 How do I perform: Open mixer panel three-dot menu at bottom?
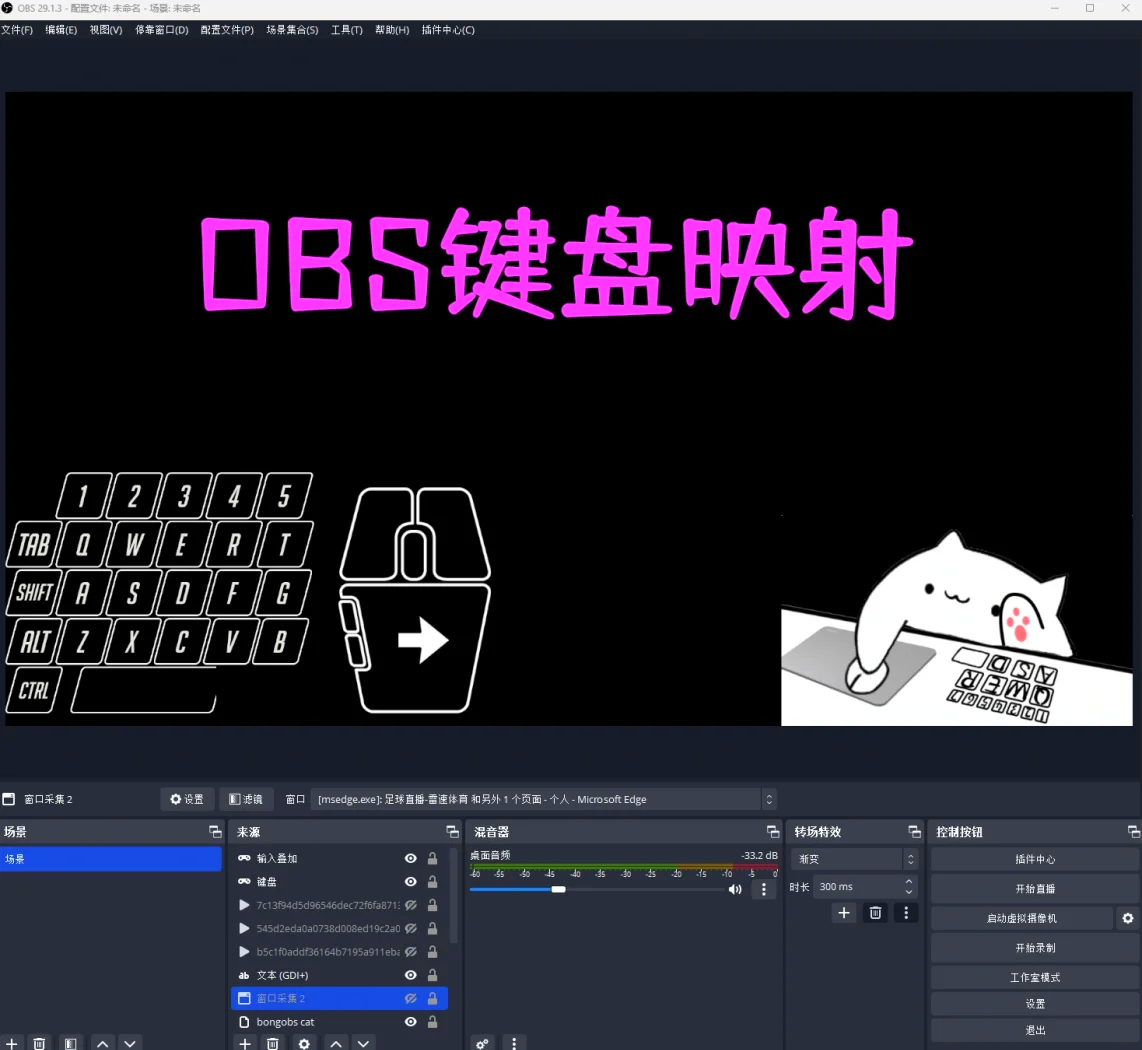pos(513,1043)
